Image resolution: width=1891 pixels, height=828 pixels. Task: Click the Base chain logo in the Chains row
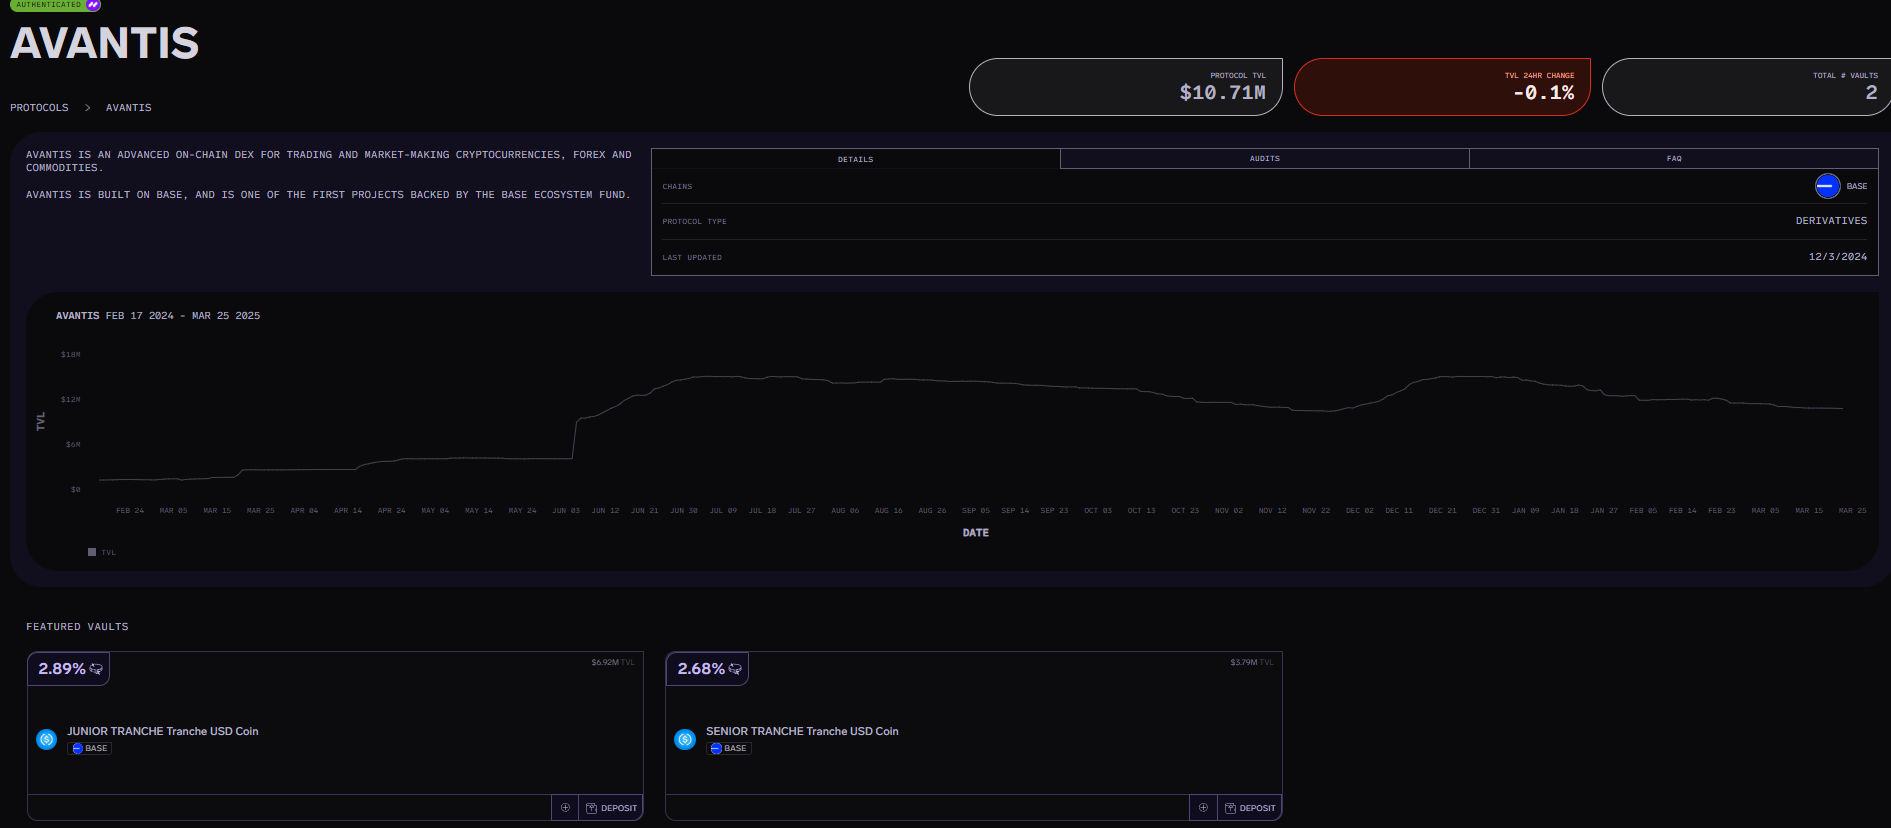[1827, 186]
